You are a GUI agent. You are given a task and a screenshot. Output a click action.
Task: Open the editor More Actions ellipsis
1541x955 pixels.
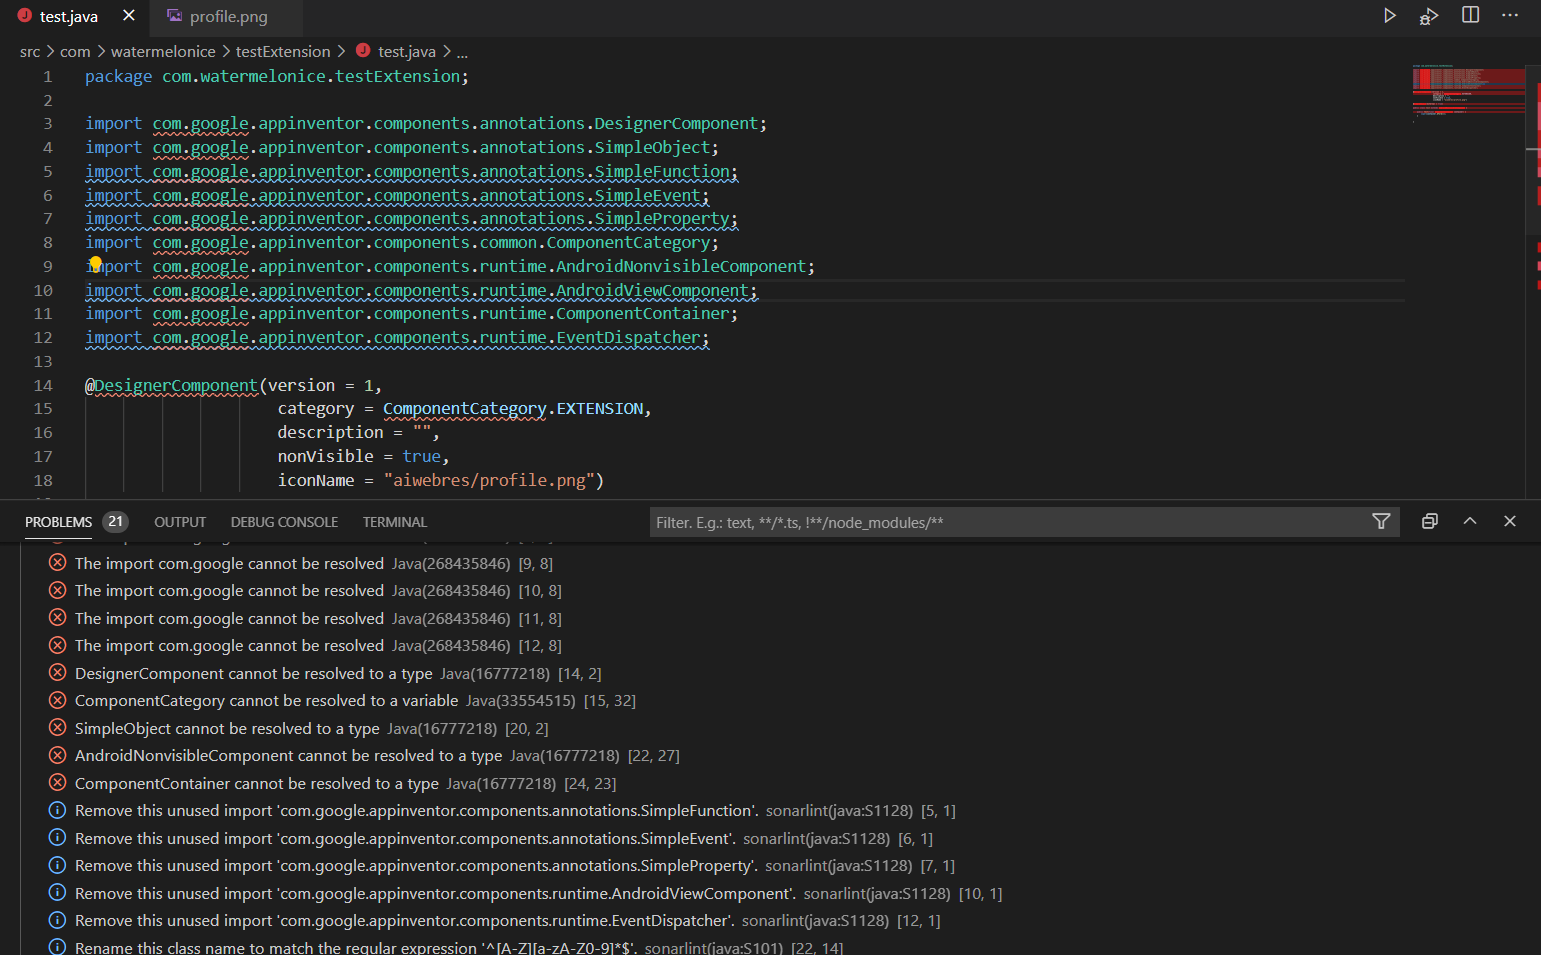tap(1510, 15)
